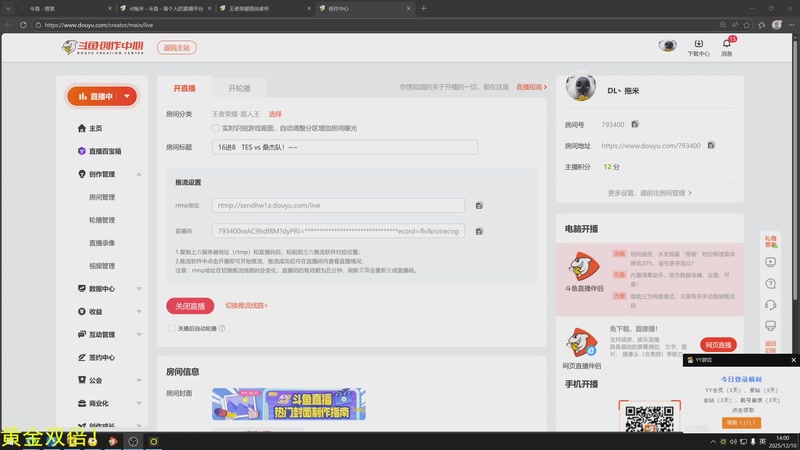Image resolution: width=800 pixels, height=450 pixels.
Task: Open 直播录像 in the sidebar
Action: click(x=102, y=243)
